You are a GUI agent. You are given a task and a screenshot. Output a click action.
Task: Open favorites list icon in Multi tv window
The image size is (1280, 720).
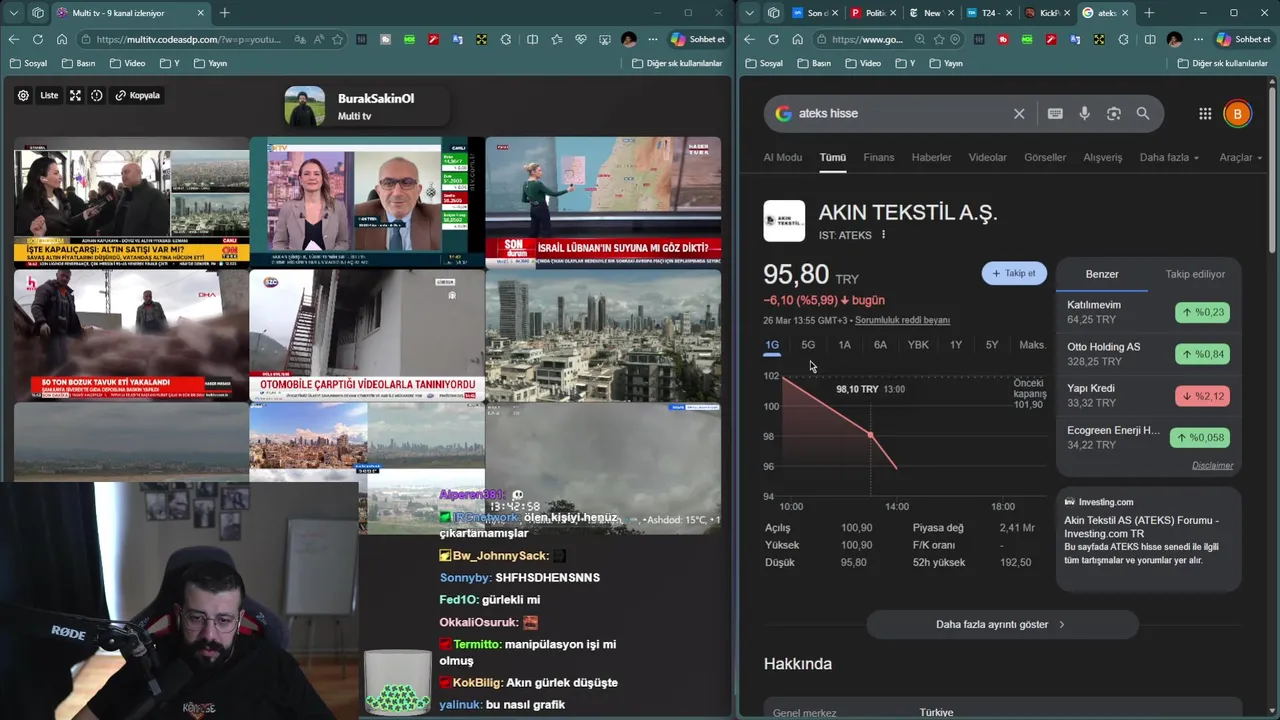[x=557, y=39]
